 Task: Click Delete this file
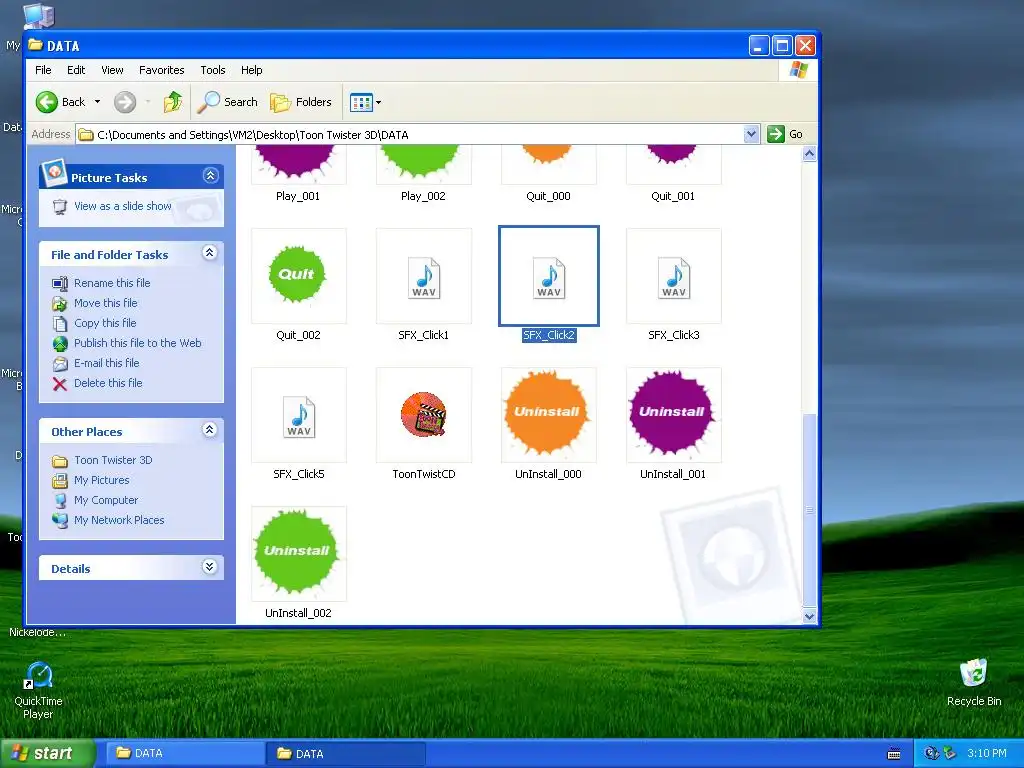[108, 383]
